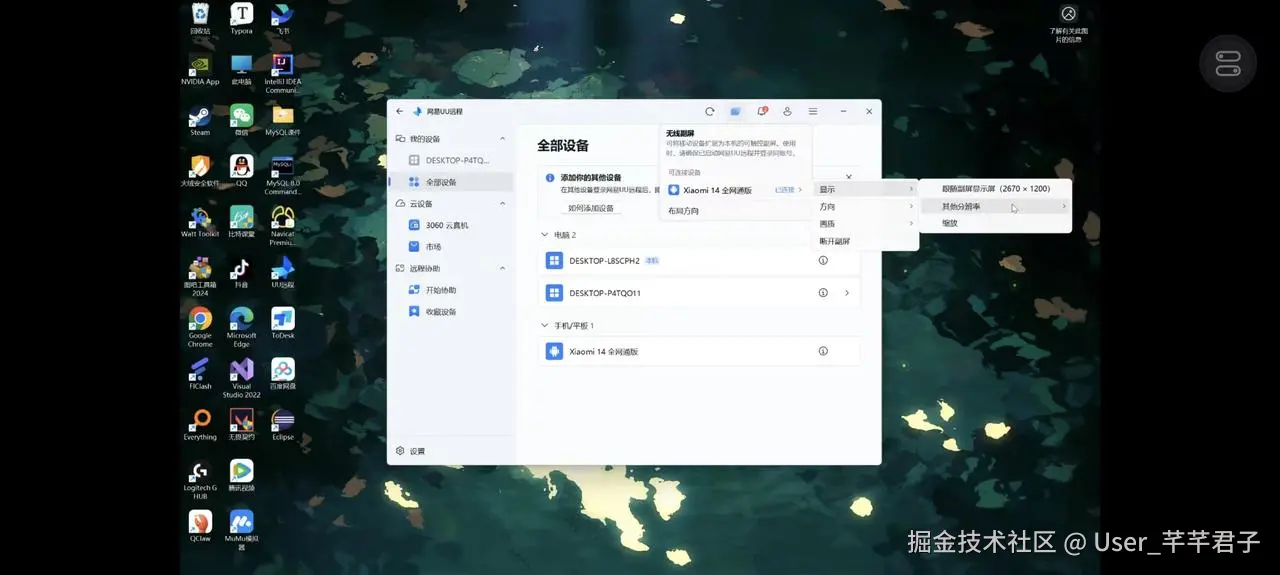
Task: Open info for DESKTOP-P4TQO11
Action: click(823, 293)
